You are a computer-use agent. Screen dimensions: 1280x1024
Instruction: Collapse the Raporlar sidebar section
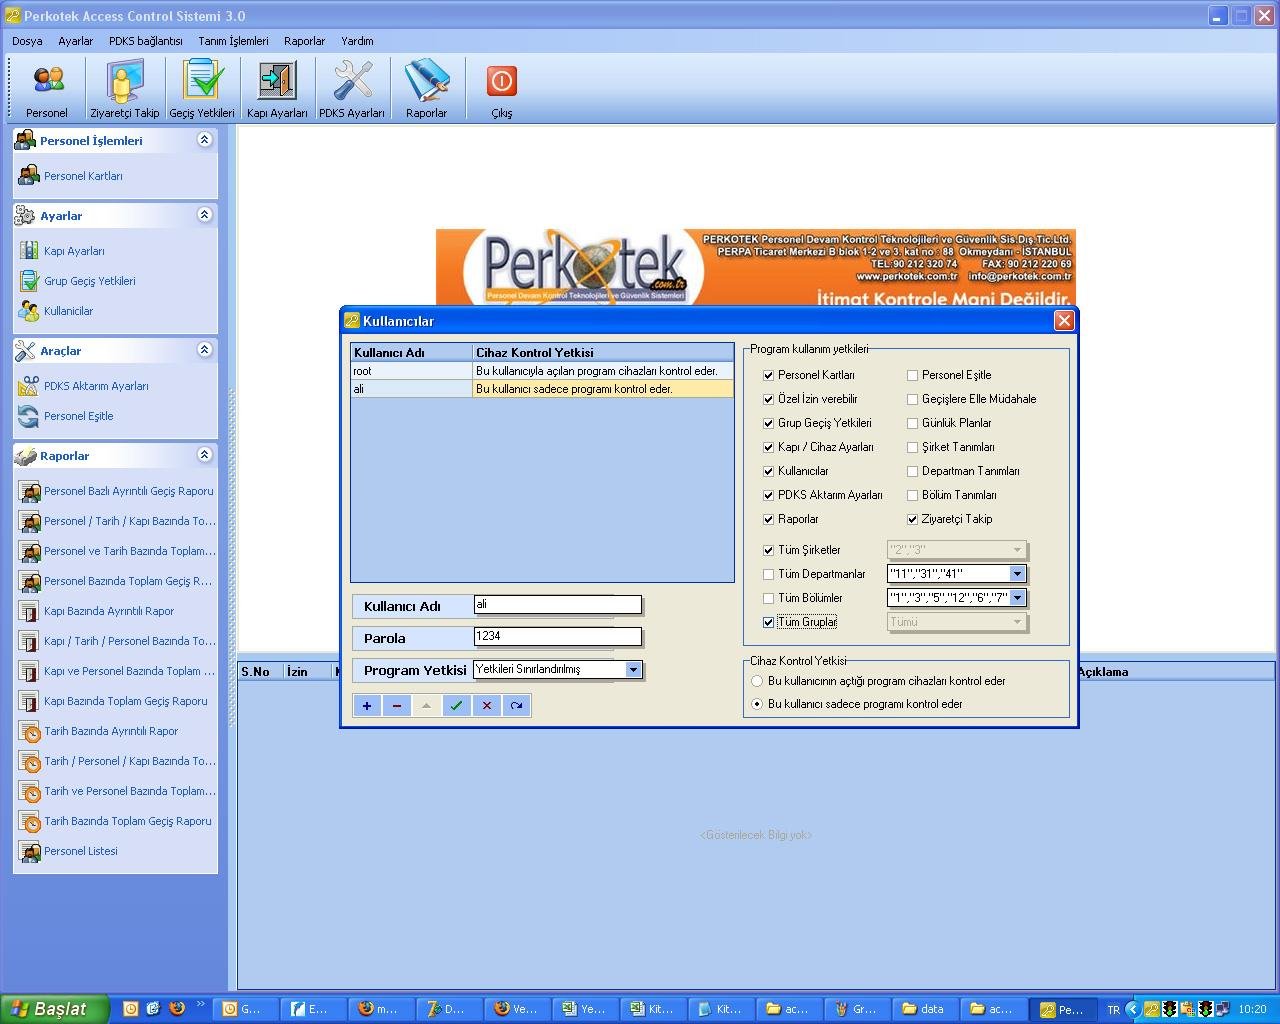click(204, 455)
